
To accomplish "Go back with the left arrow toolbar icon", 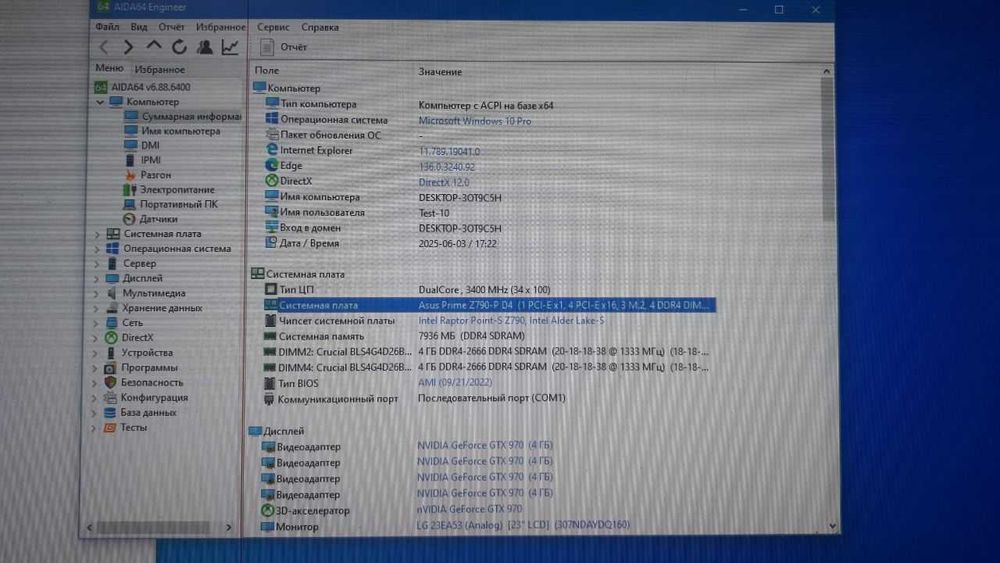I will [x=105, y=47].
